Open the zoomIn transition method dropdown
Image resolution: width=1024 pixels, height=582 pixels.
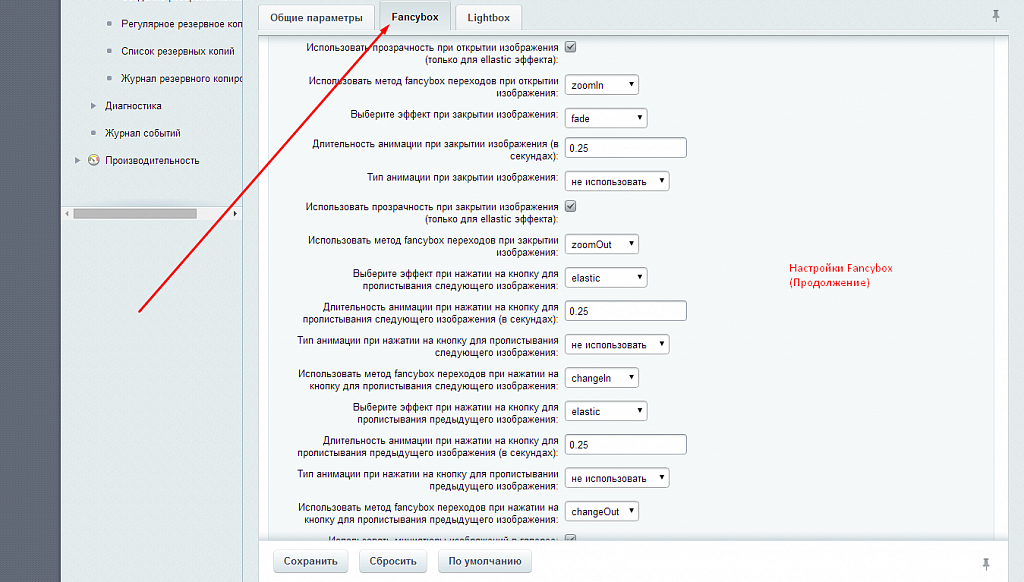(x=601, y=85)
